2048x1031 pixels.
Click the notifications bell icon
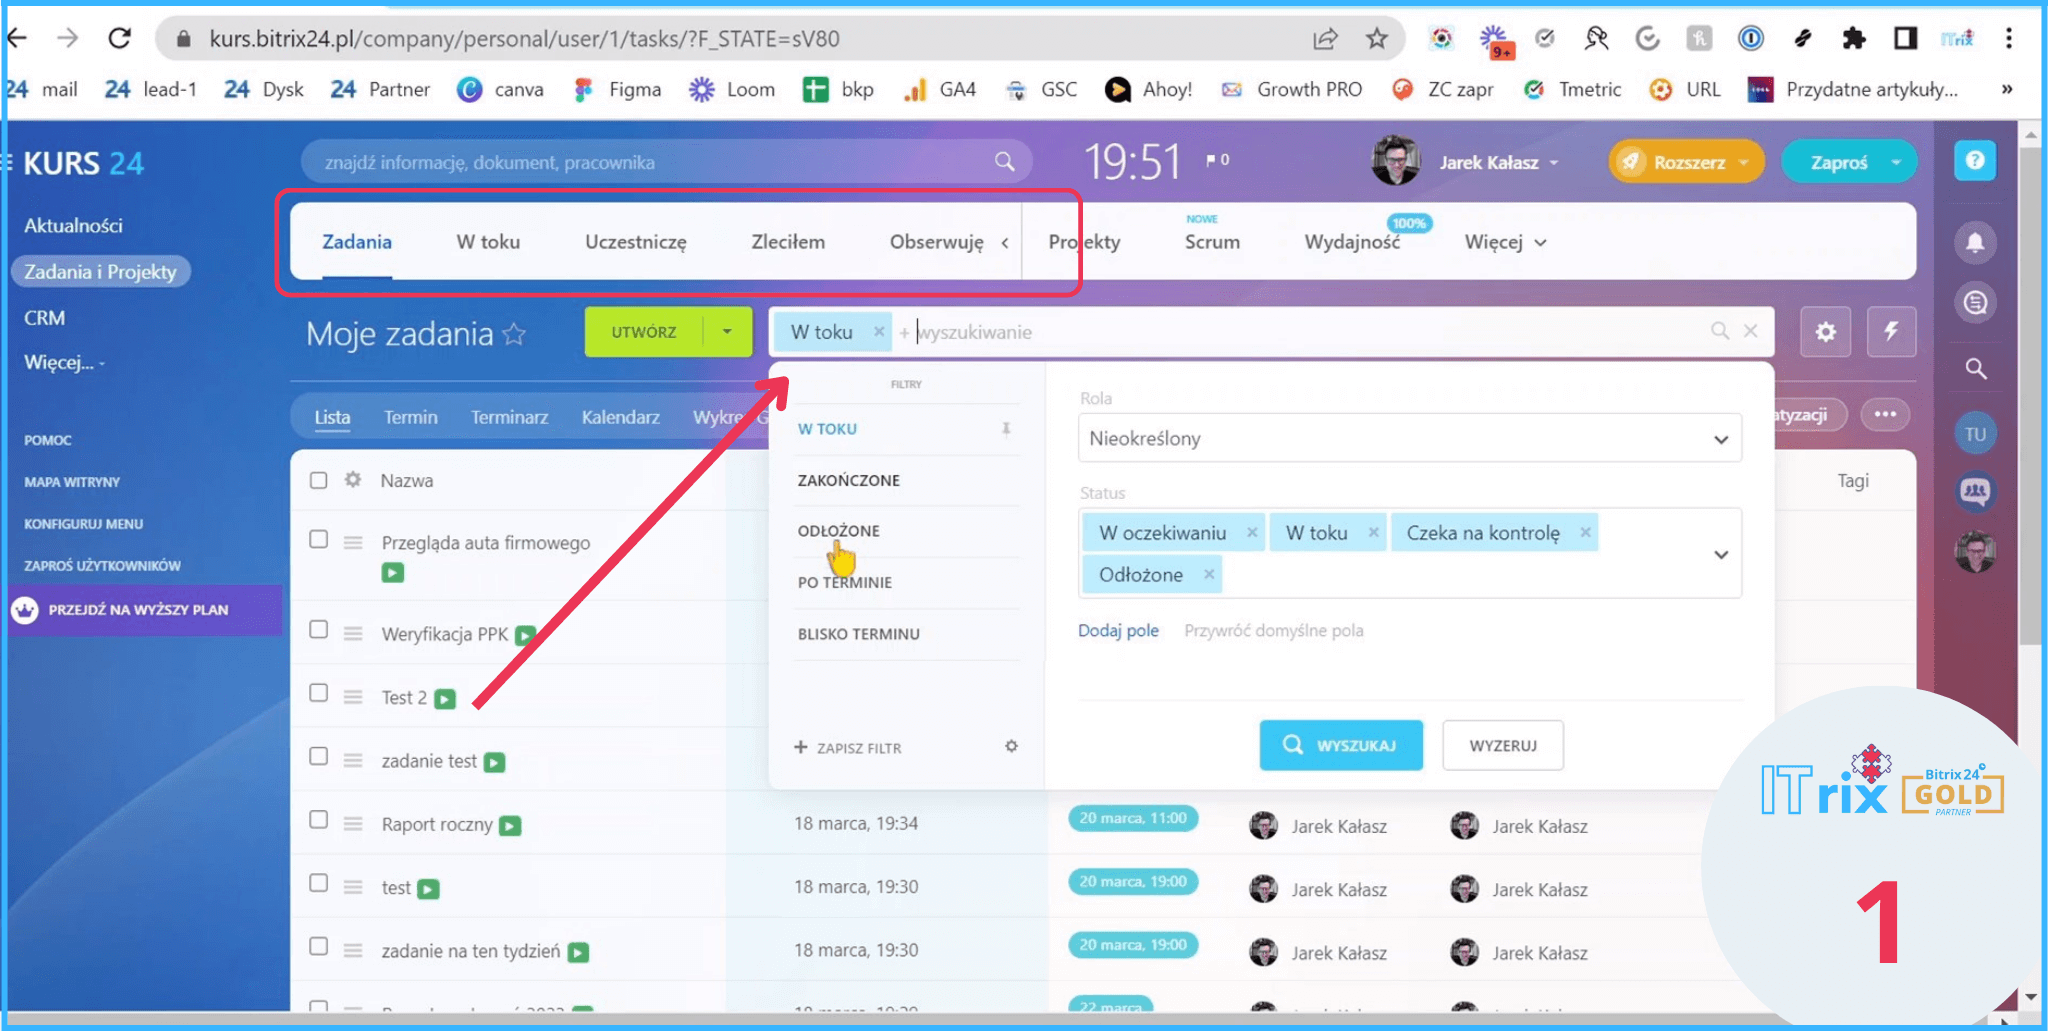1975,243
